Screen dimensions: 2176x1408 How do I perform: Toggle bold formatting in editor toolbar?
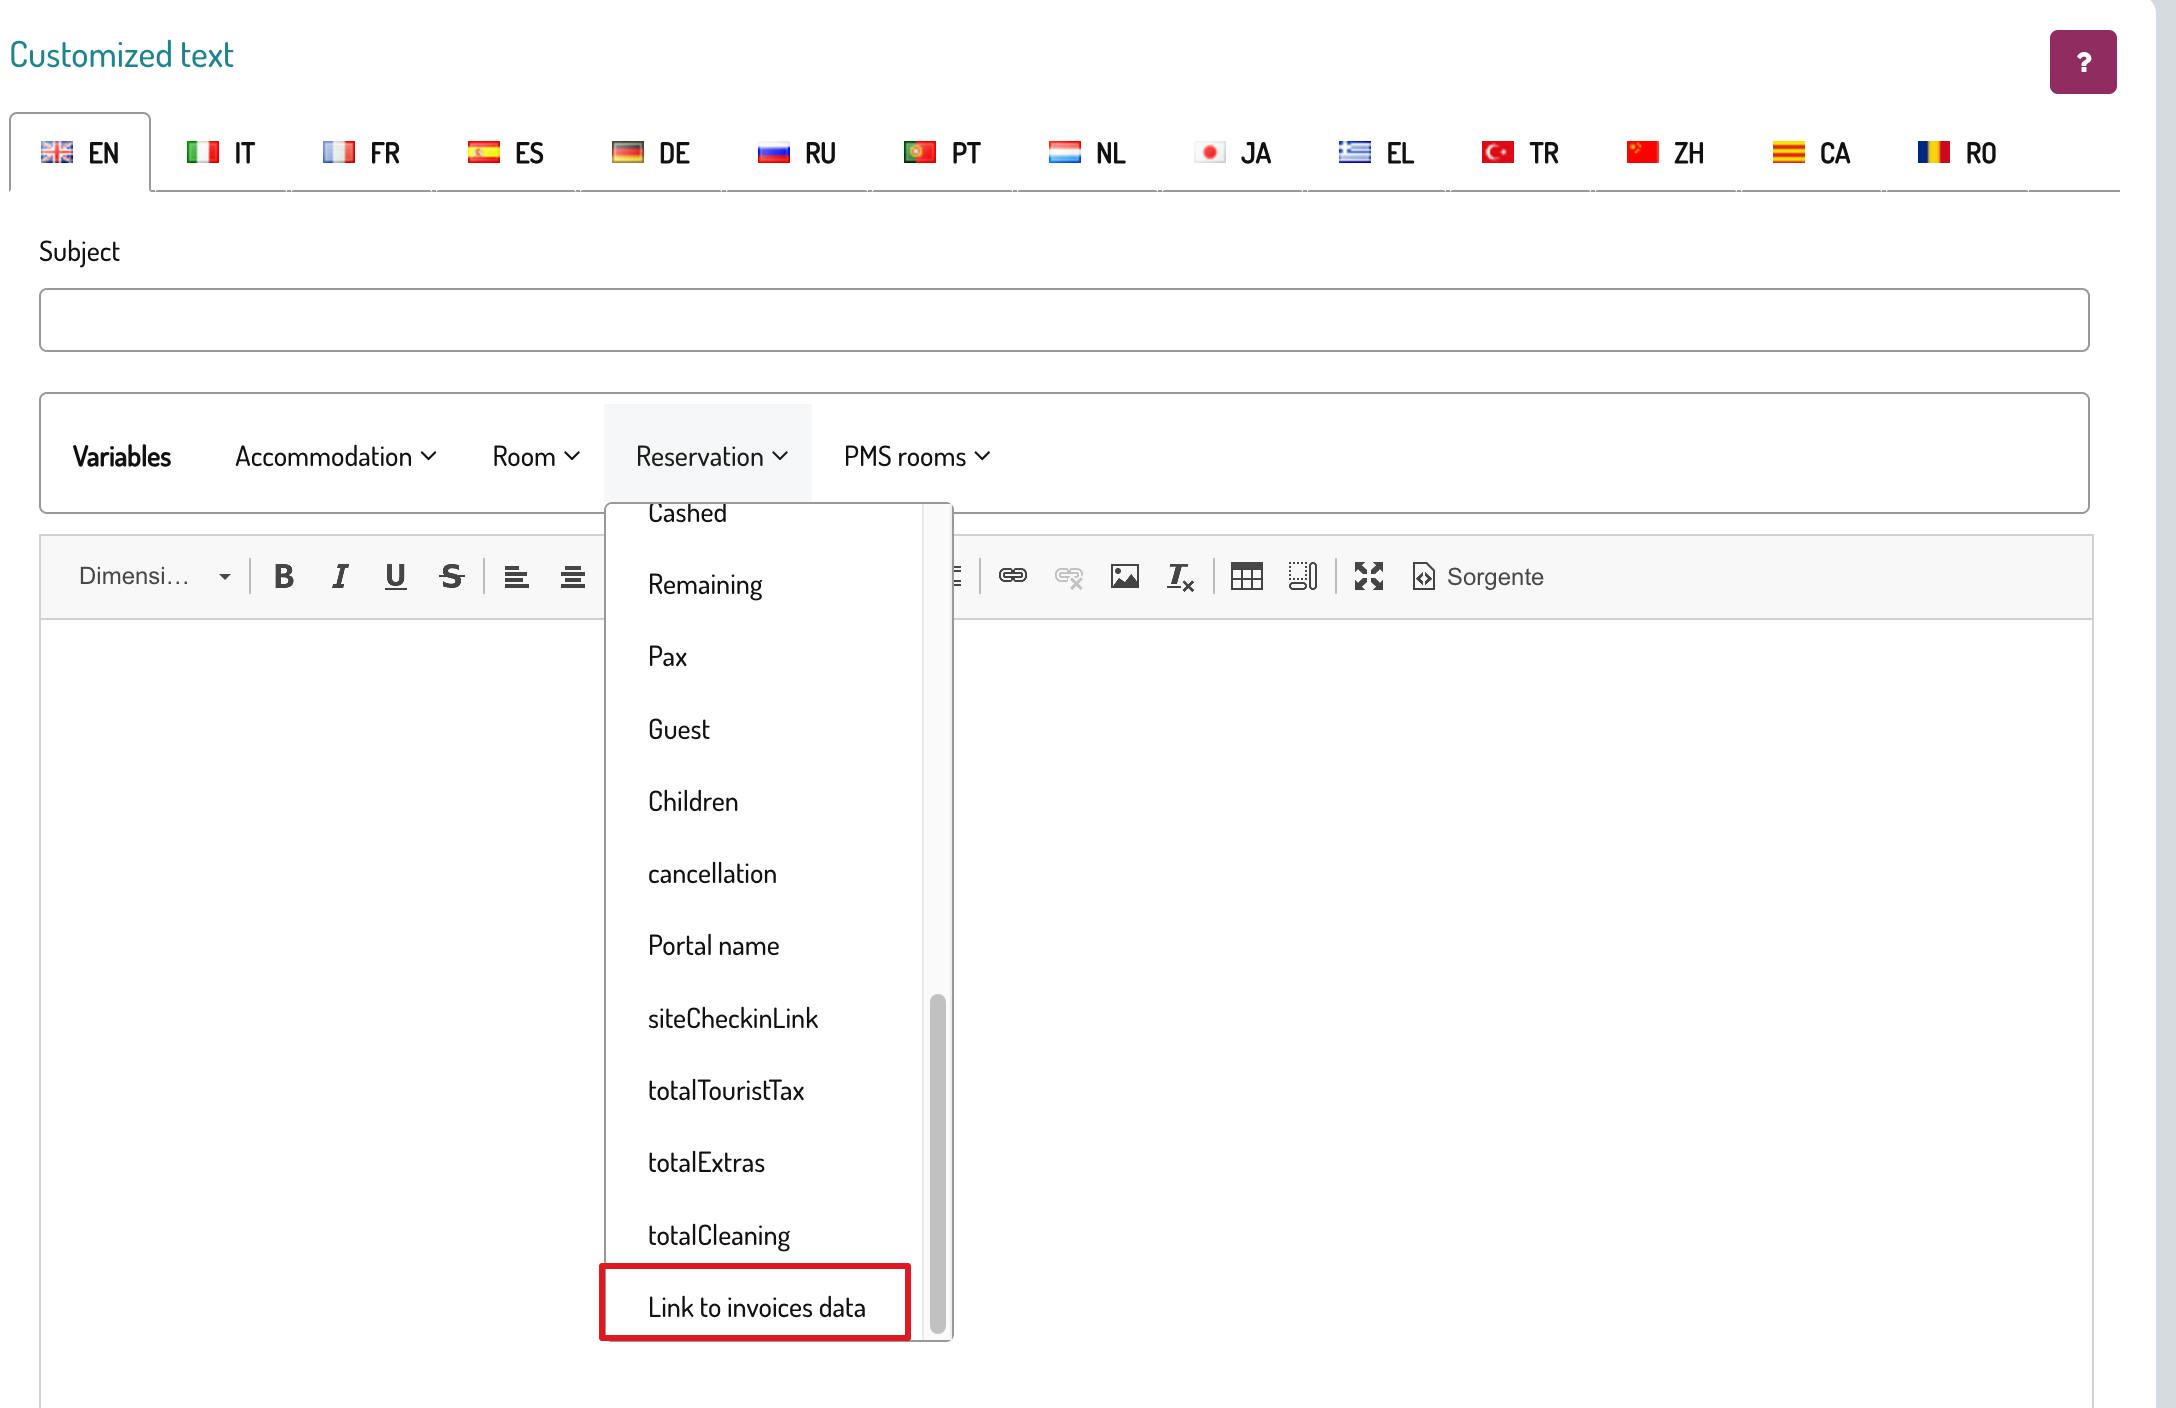pyautogui.click(x=284, y=576)
